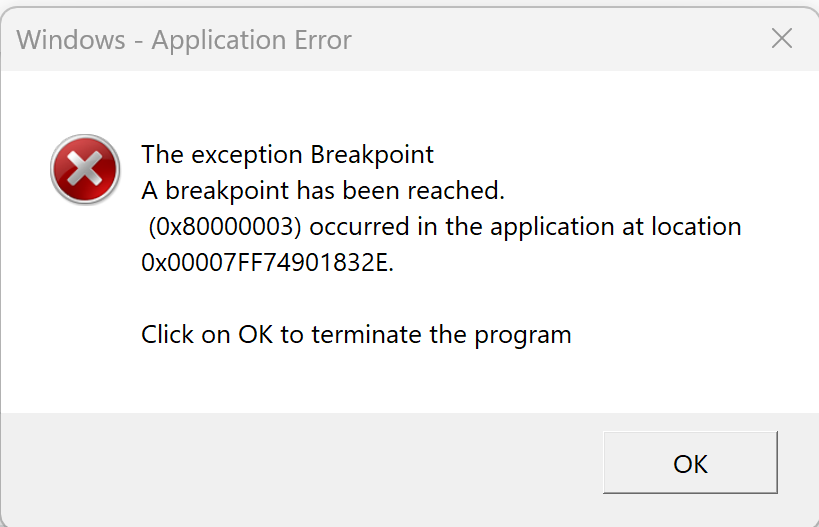Click the "Windows - Application Error" title text
This screenshot has width=819, height=527.
pyautogui.click(x=184, y=40)
